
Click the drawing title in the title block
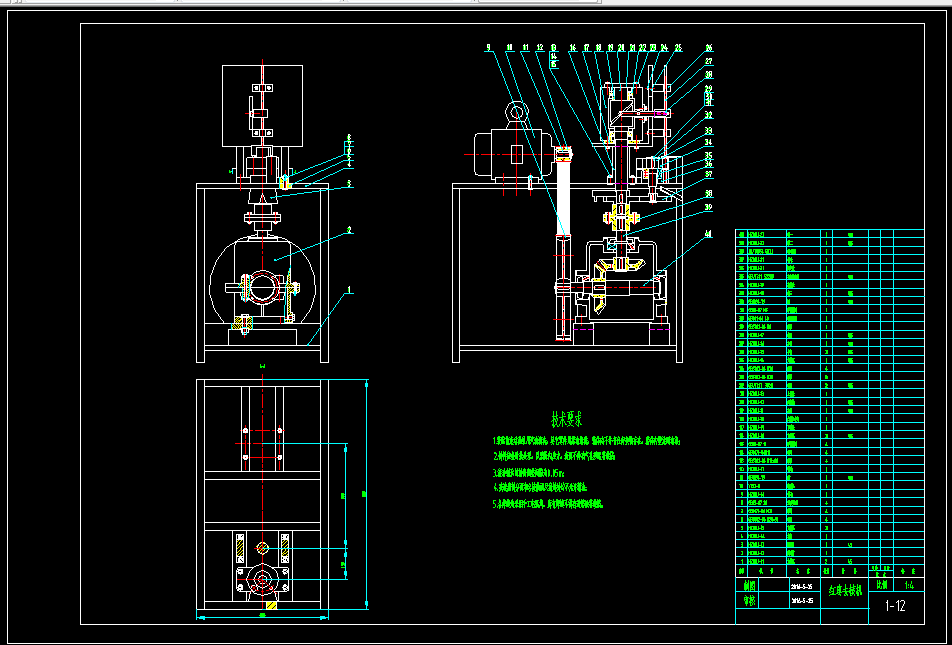pos(845,591)
